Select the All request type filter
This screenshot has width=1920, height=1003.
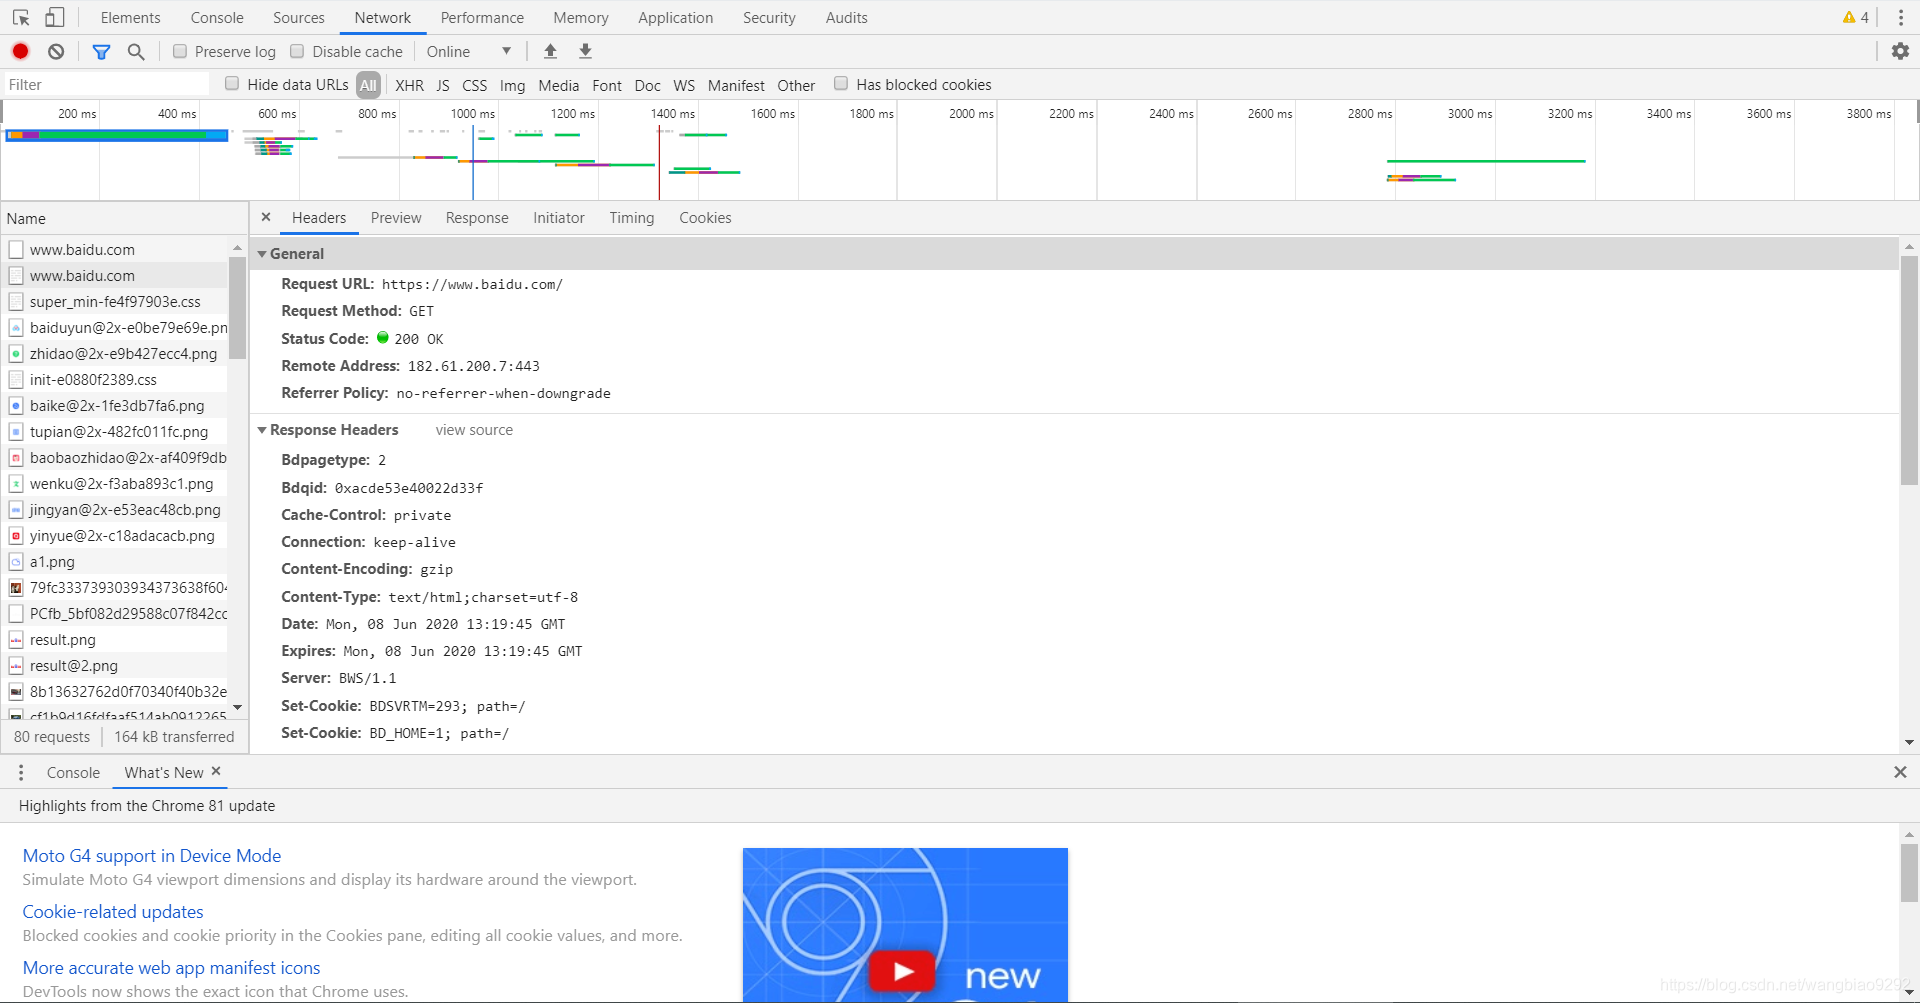[368, 85]
